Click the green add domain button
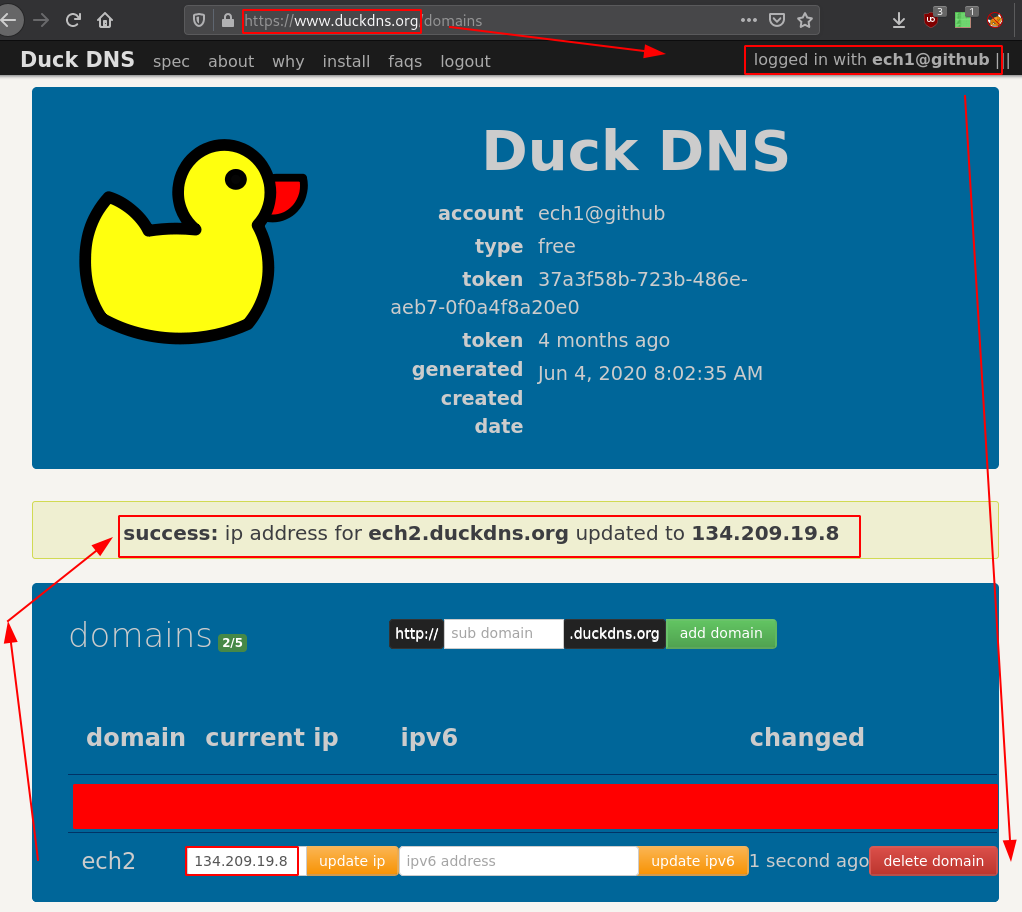Viewport: 1022px width, 912px height. [721, 634]
